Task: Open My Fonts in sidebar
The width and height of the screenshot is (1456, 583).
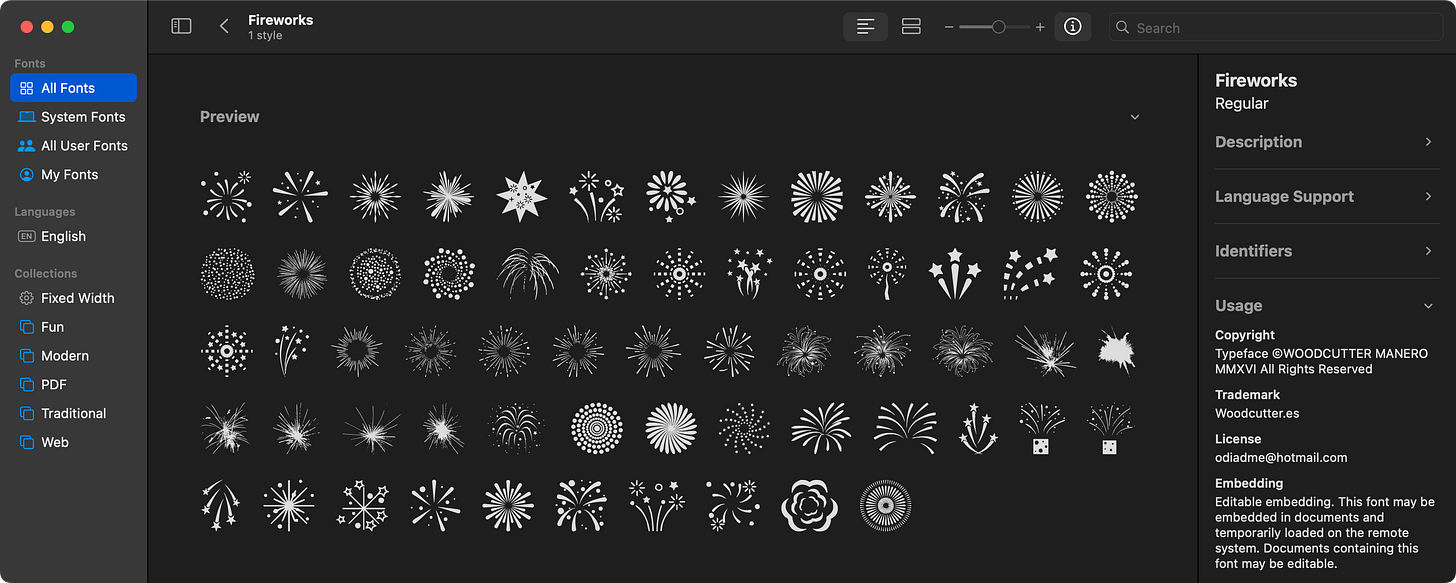Action: coord(73,175)
